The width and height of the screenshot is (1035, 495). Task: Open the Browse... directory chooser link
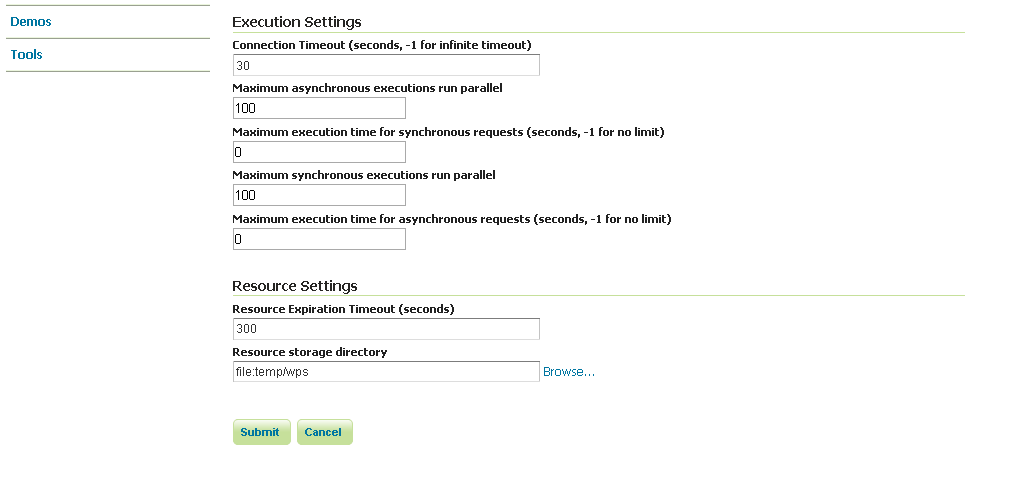pyautogui.click(x=569, y=372)
